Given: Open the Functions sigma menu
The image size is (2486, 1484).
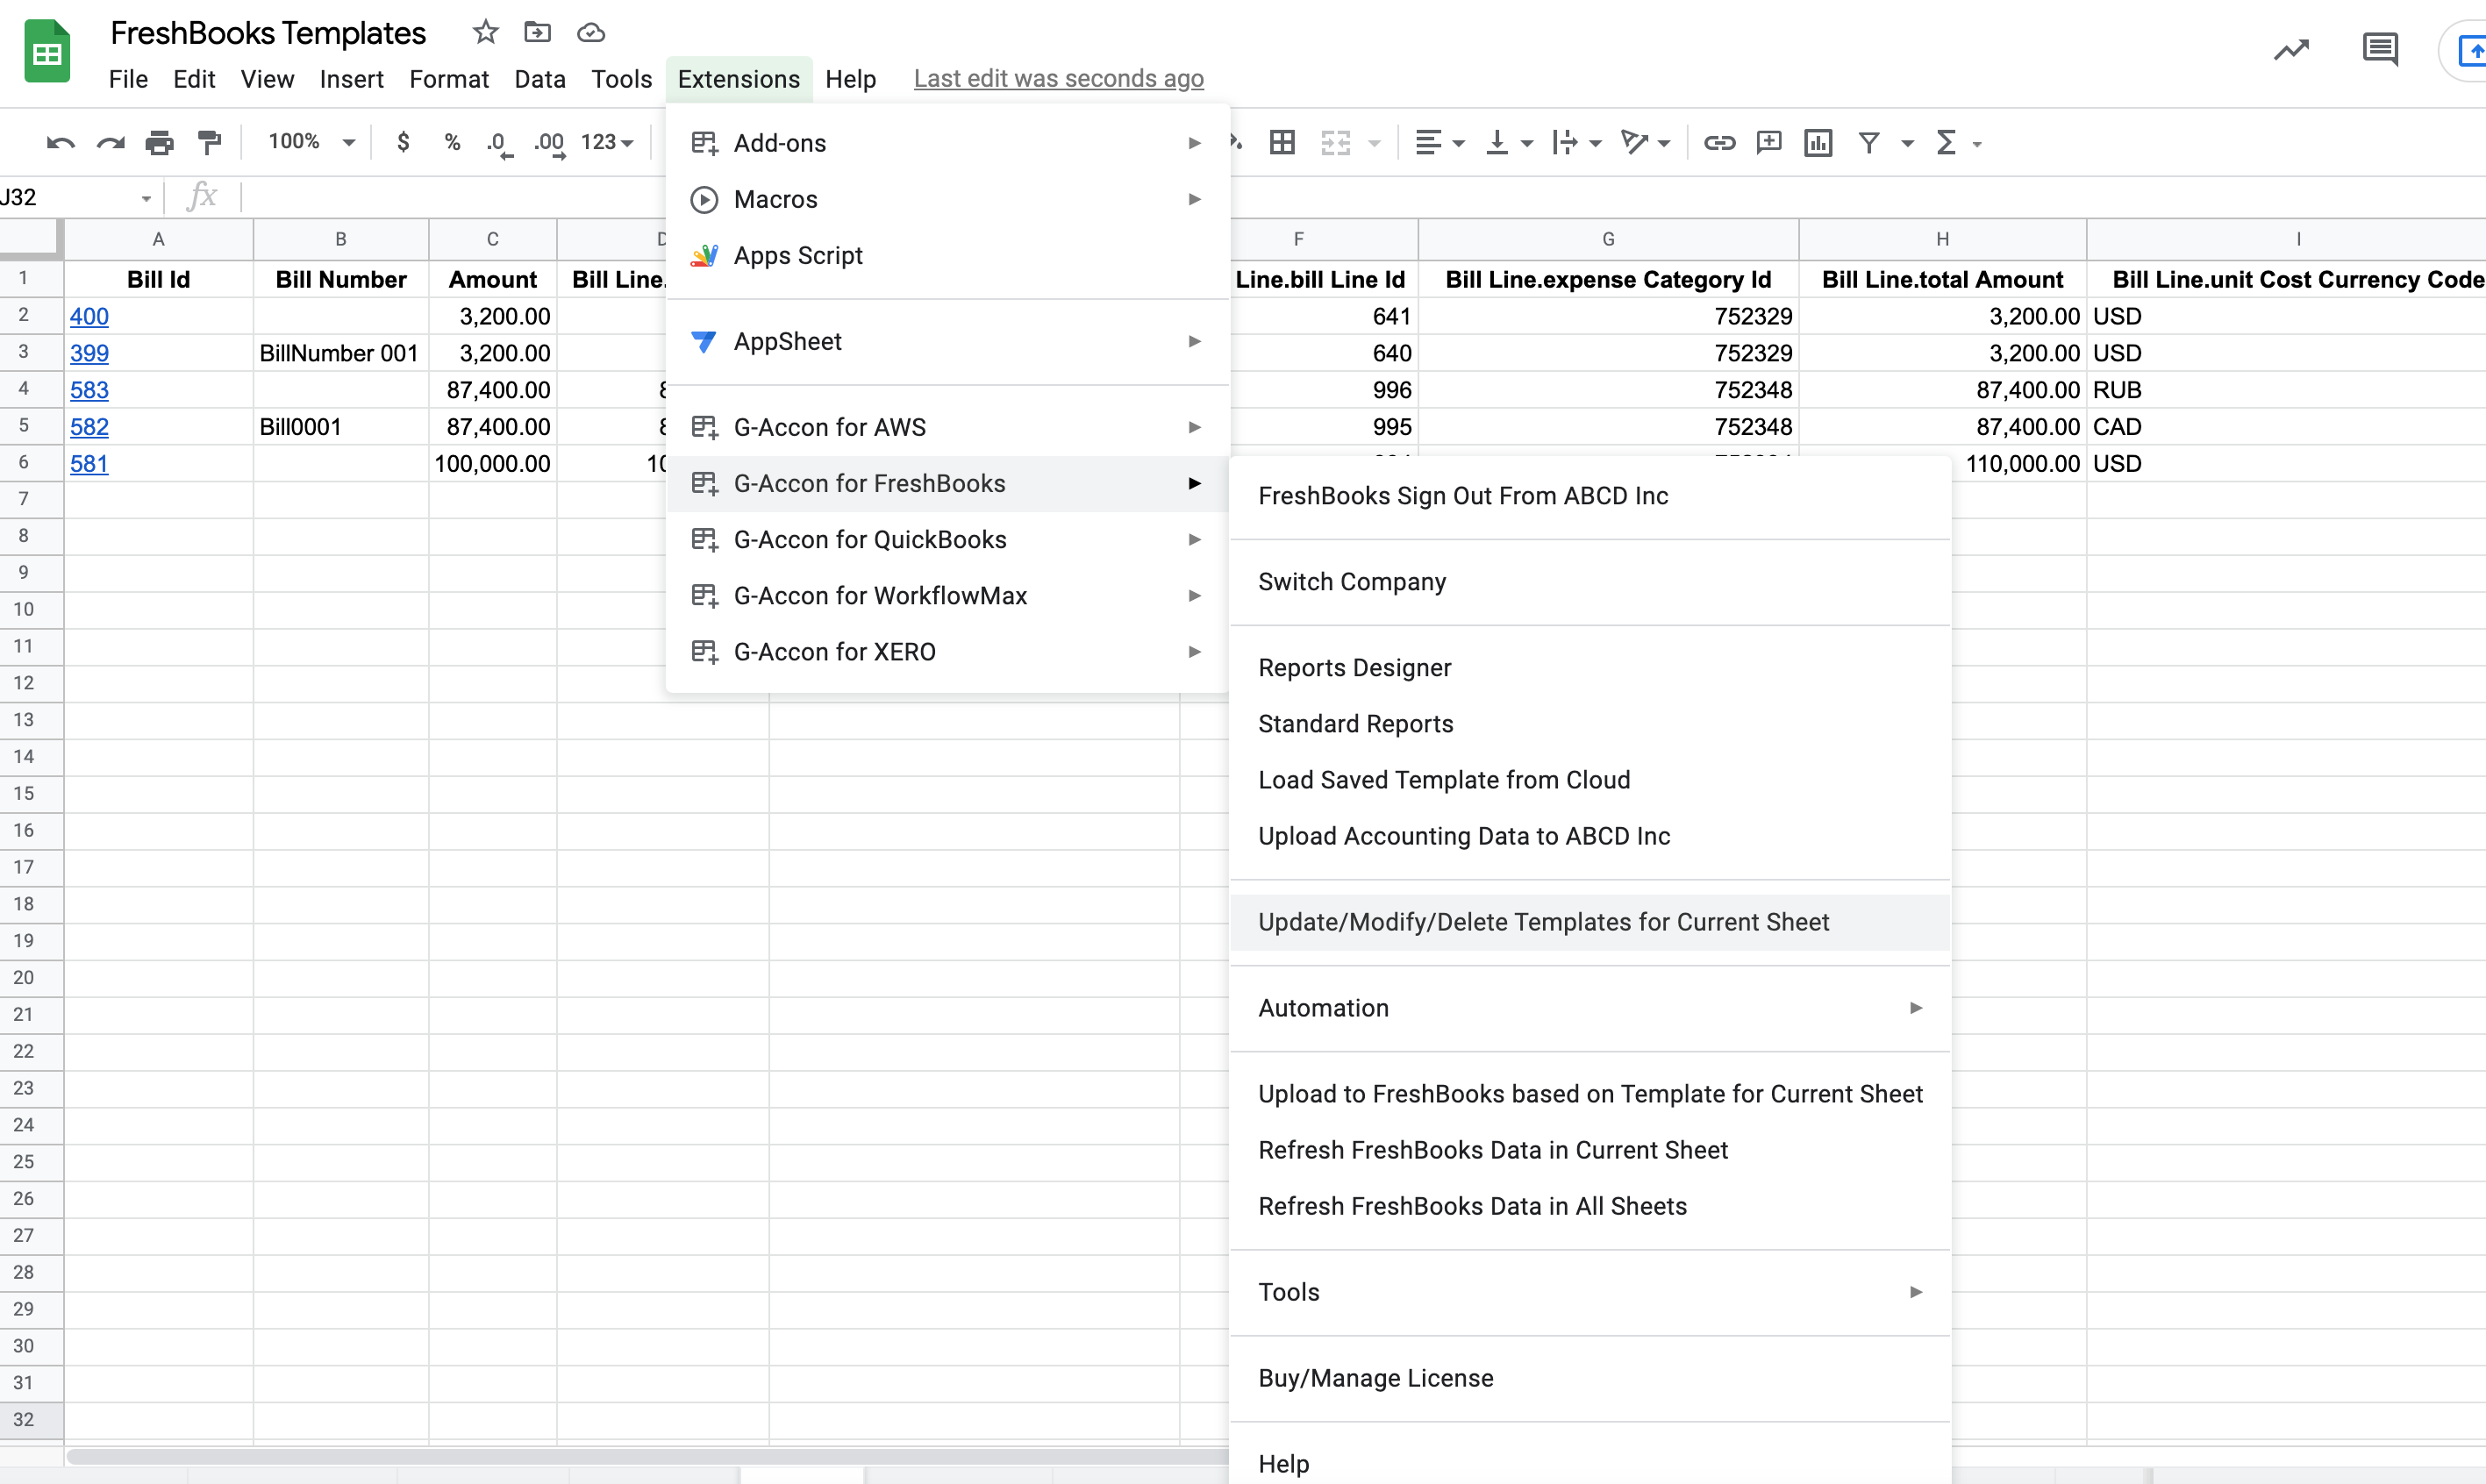Looking at the screenshot, I should click(1957, 143).
